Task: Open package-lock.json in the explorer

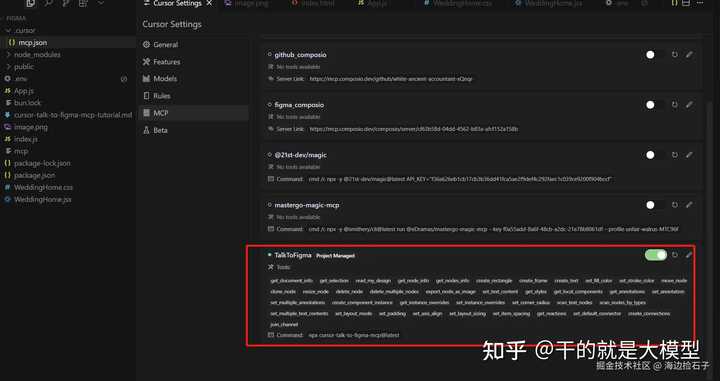Action: 68,163
